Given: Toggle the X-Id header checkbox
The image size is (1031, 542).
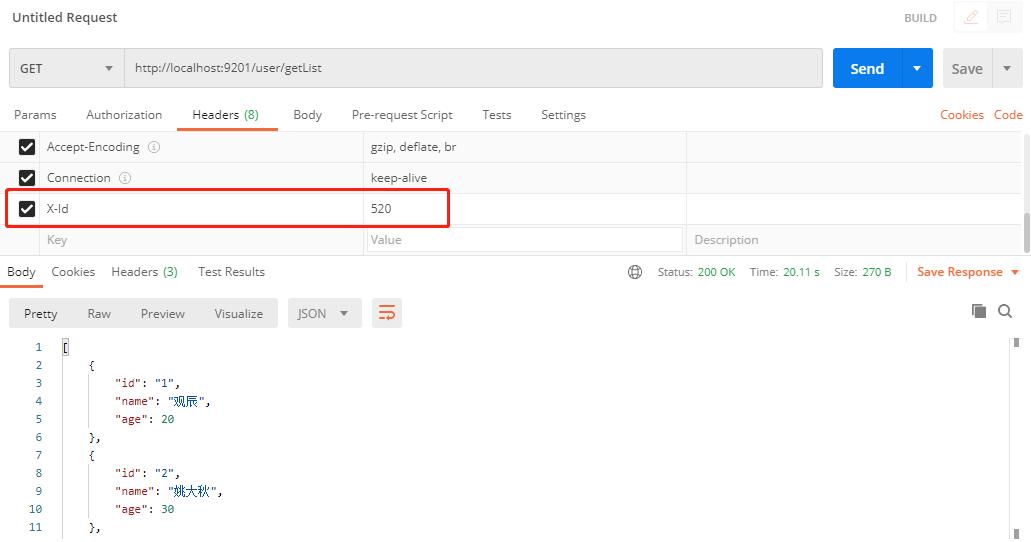Looking at the screenshot, I should [27, 209].
